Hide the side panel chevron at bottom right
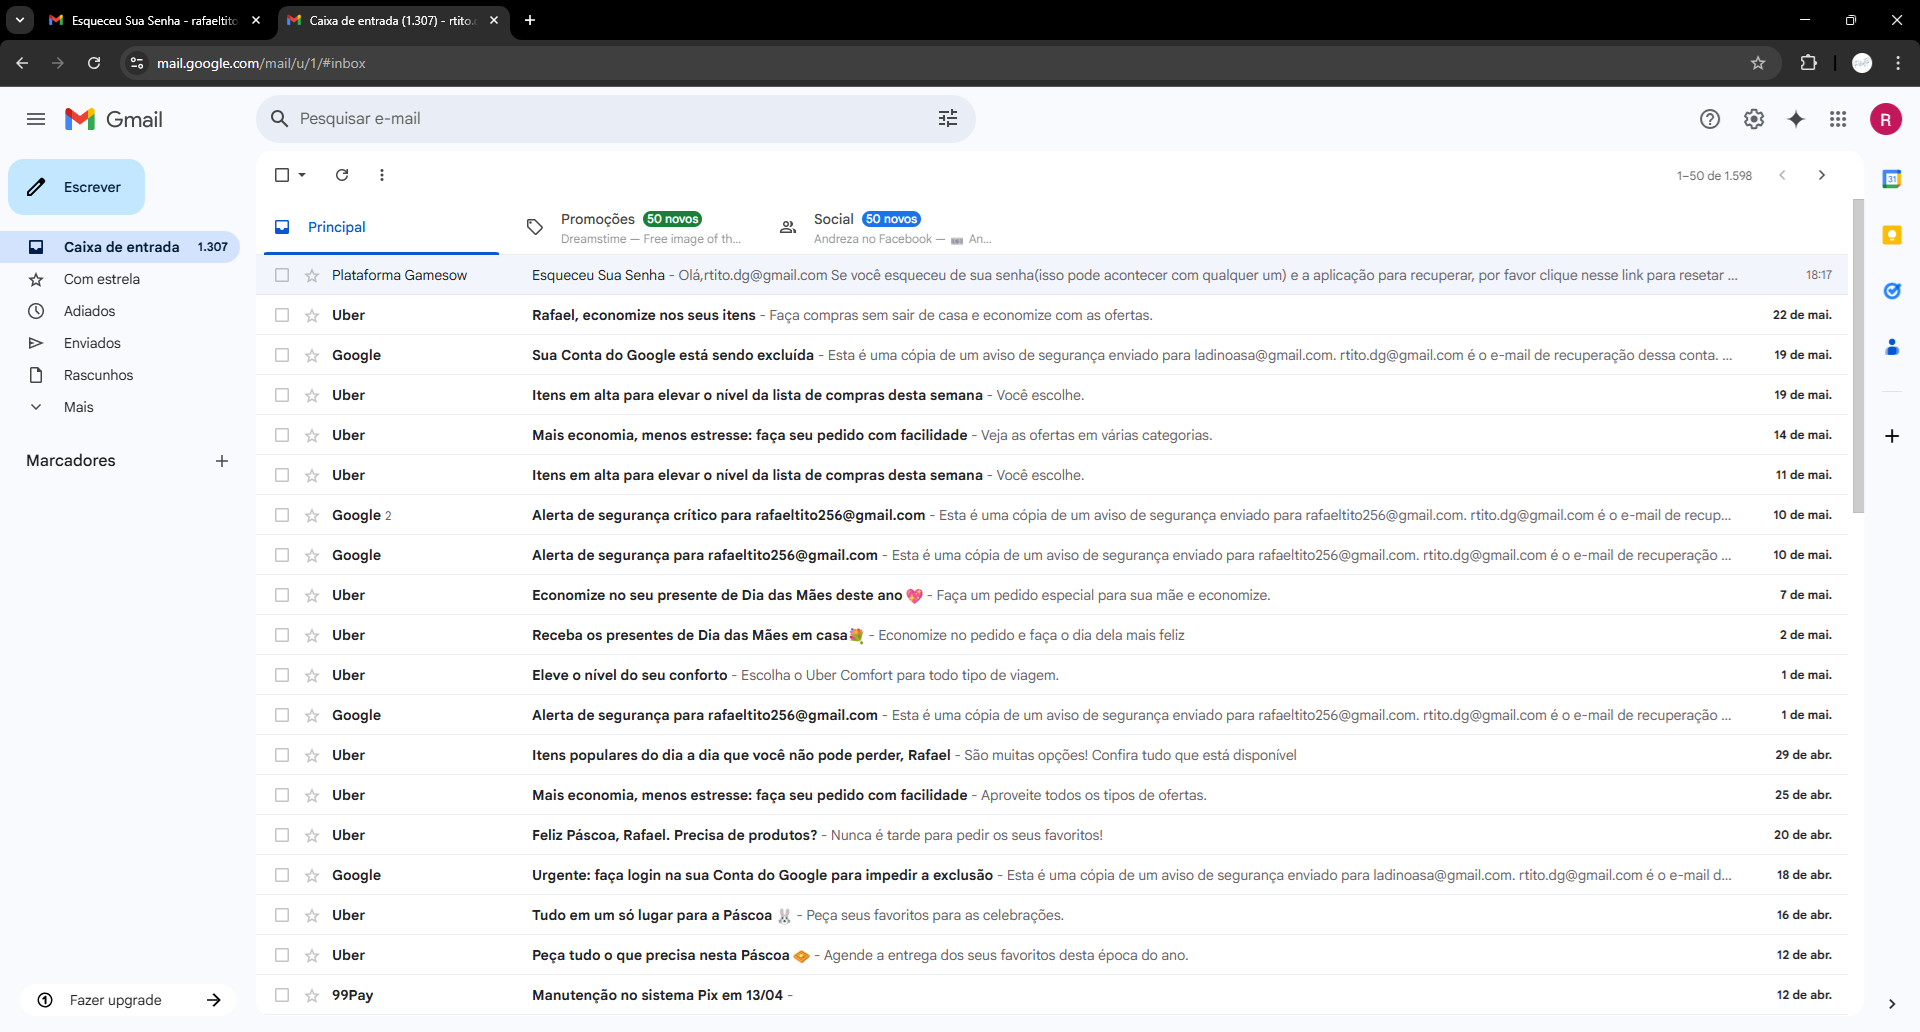 pyautogui.click(x=1892, y=1004)
